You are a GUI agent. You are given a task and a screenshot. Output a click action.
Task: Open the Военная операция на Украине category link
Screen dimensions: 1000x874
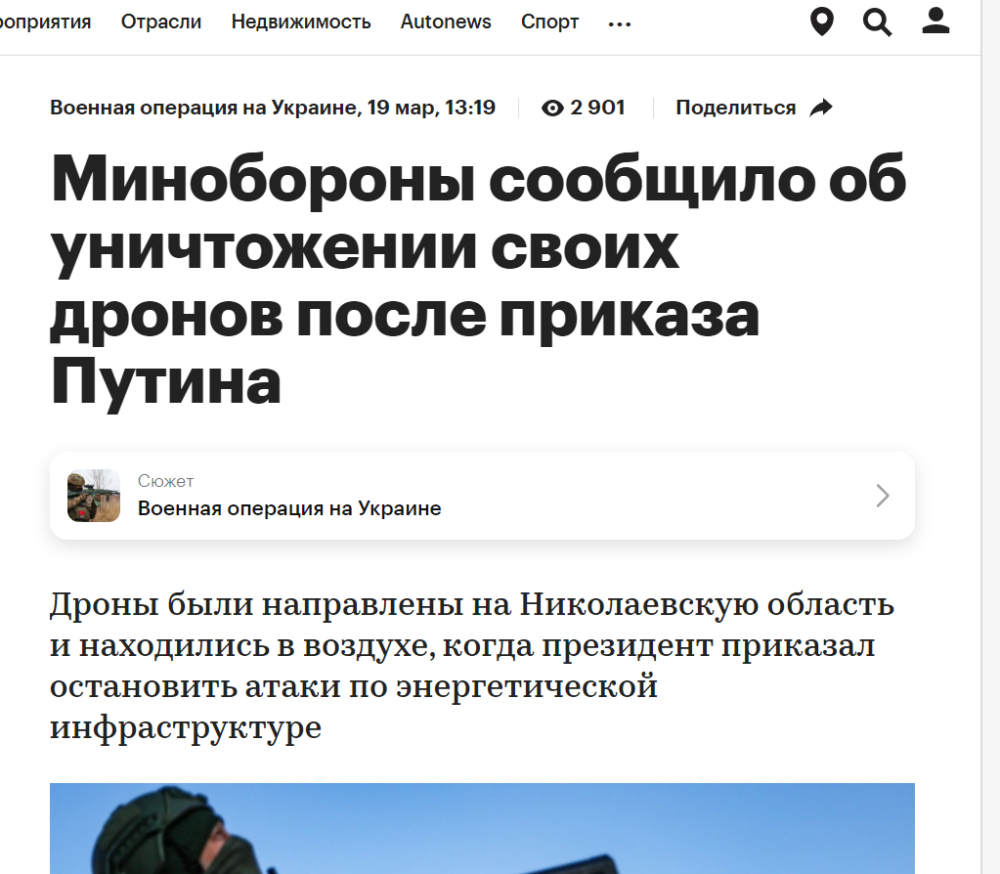point(203,107)
